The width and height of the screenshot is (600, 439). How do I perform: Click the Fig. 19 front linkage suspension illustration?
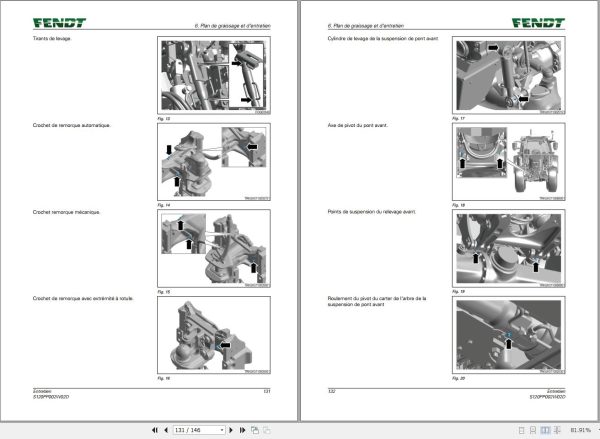click(509, 248)
